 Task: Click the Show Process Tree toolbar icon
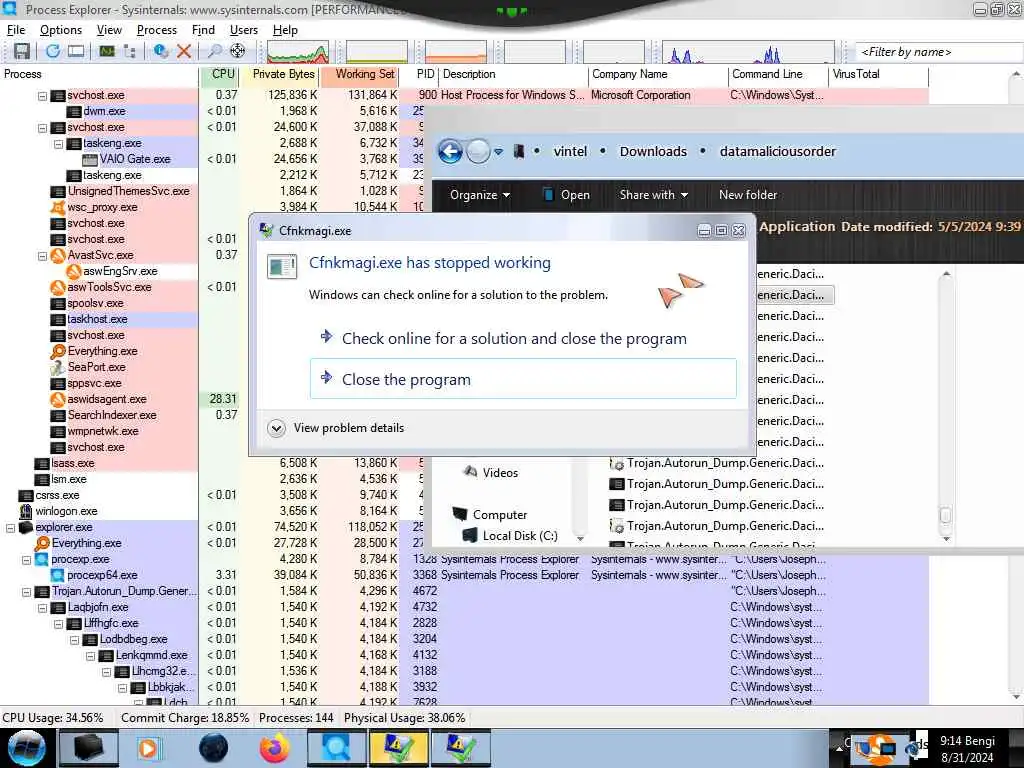pyautogui.click(x=130, y=51)
